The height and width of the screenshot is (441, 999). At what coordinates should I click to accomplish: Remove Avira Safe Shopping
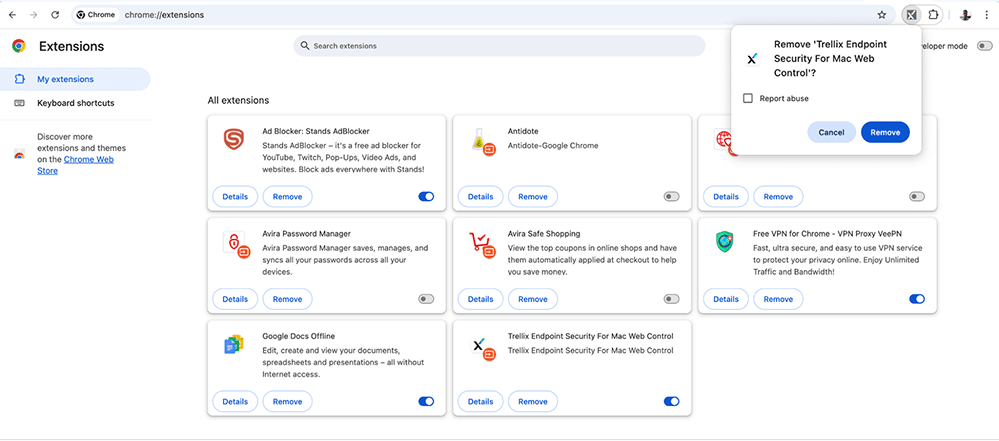533,299
